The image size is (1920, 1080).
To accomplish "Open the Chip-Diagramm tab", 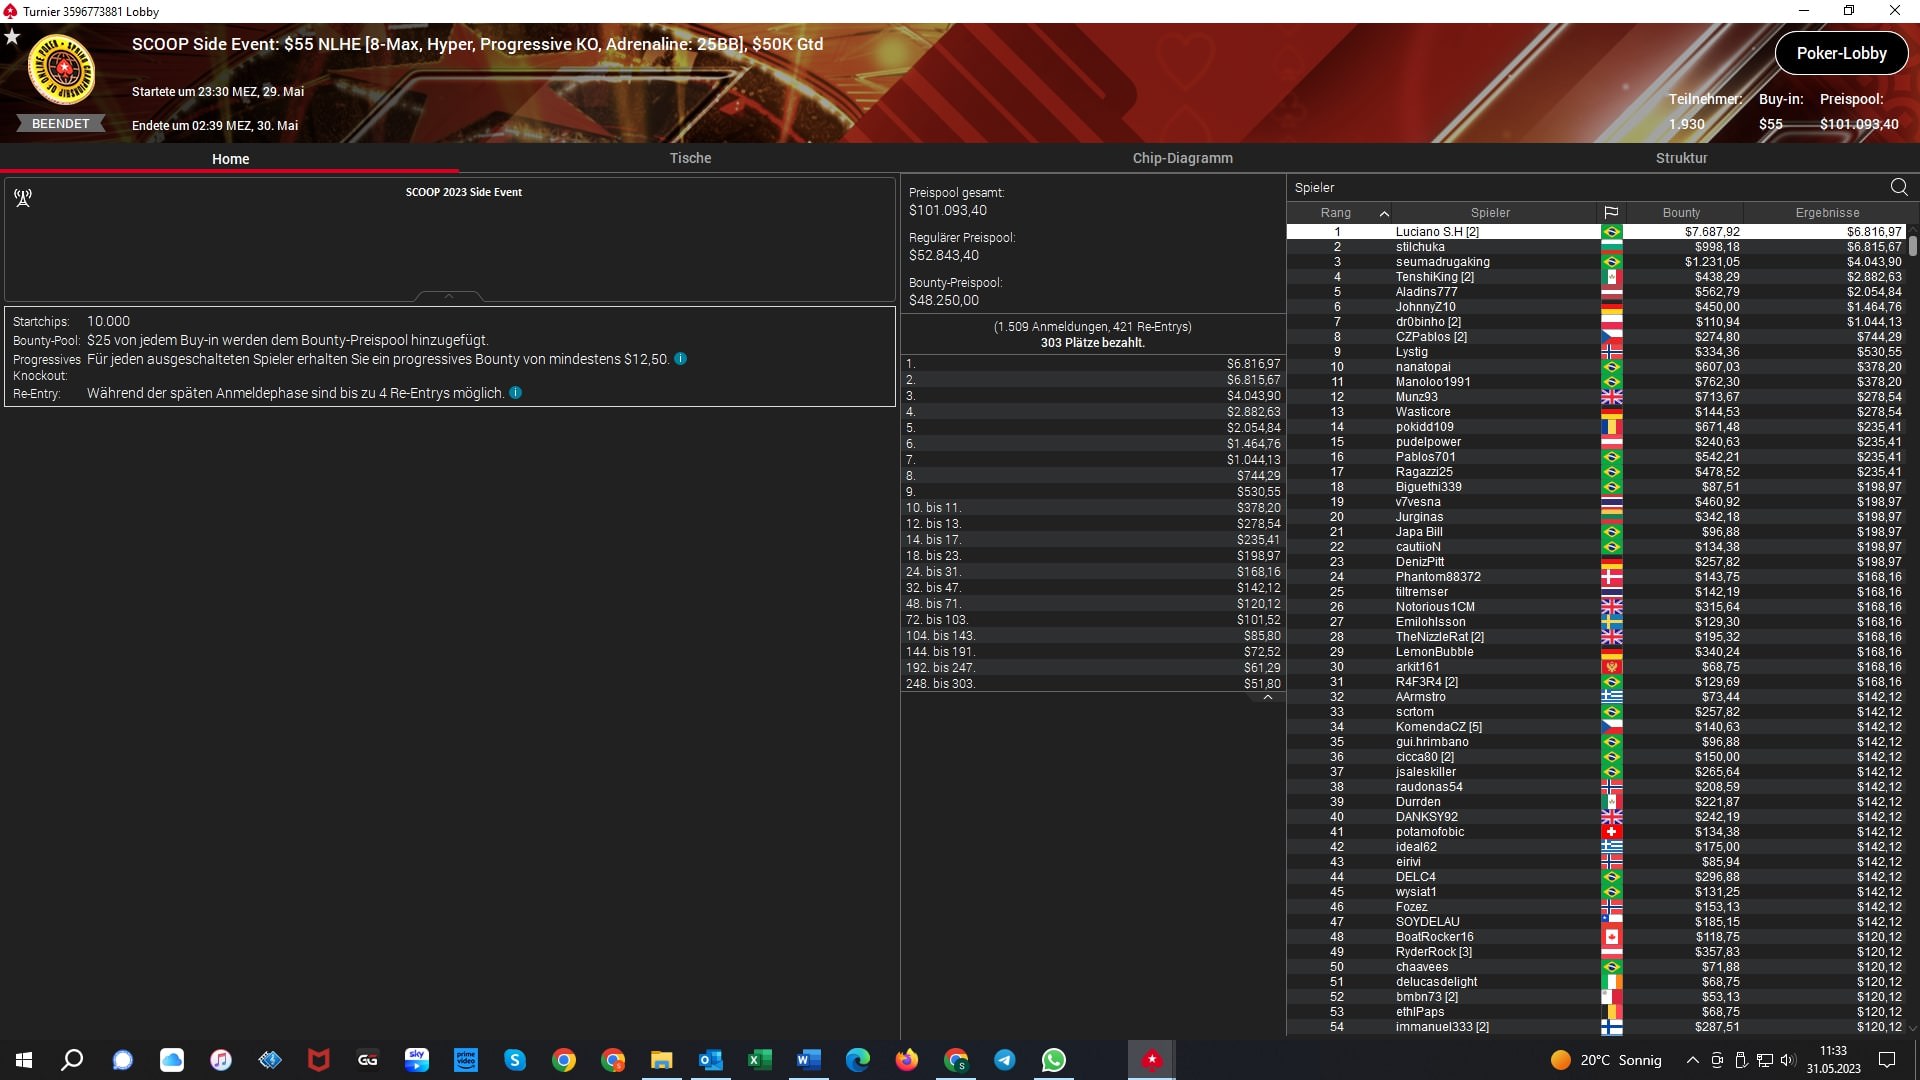I will pos(1182,158).
